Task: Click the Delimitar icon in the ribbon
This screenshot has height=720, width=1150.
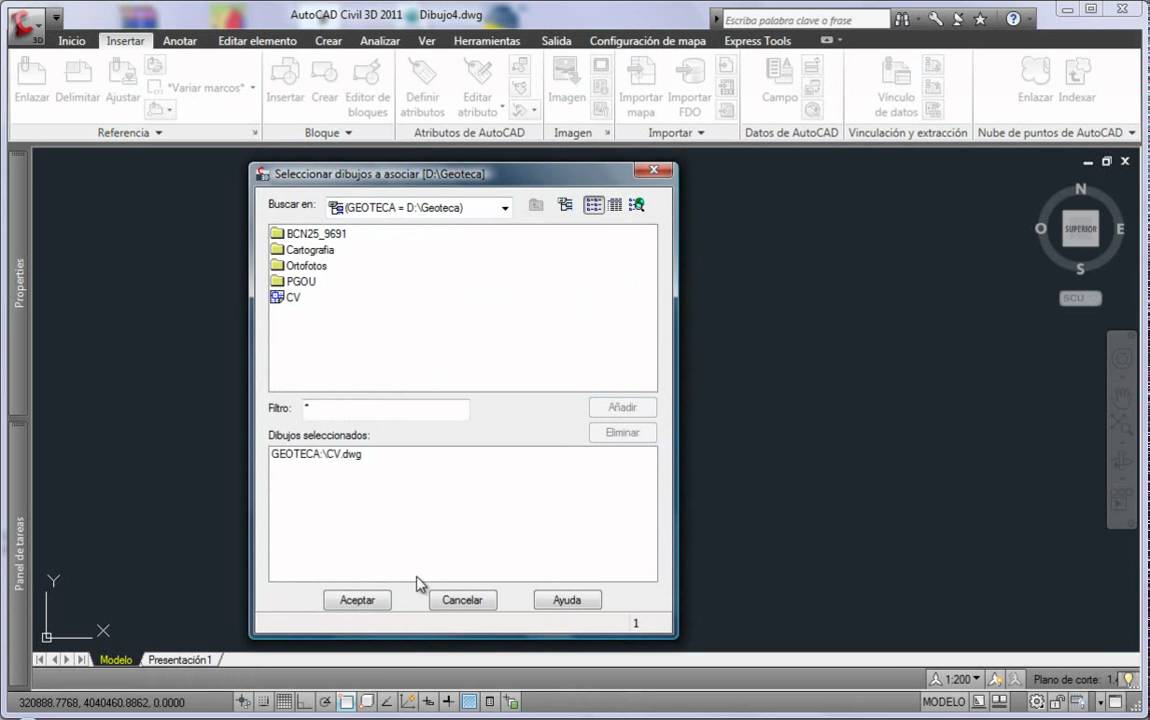Action: (x=77, y=81)
